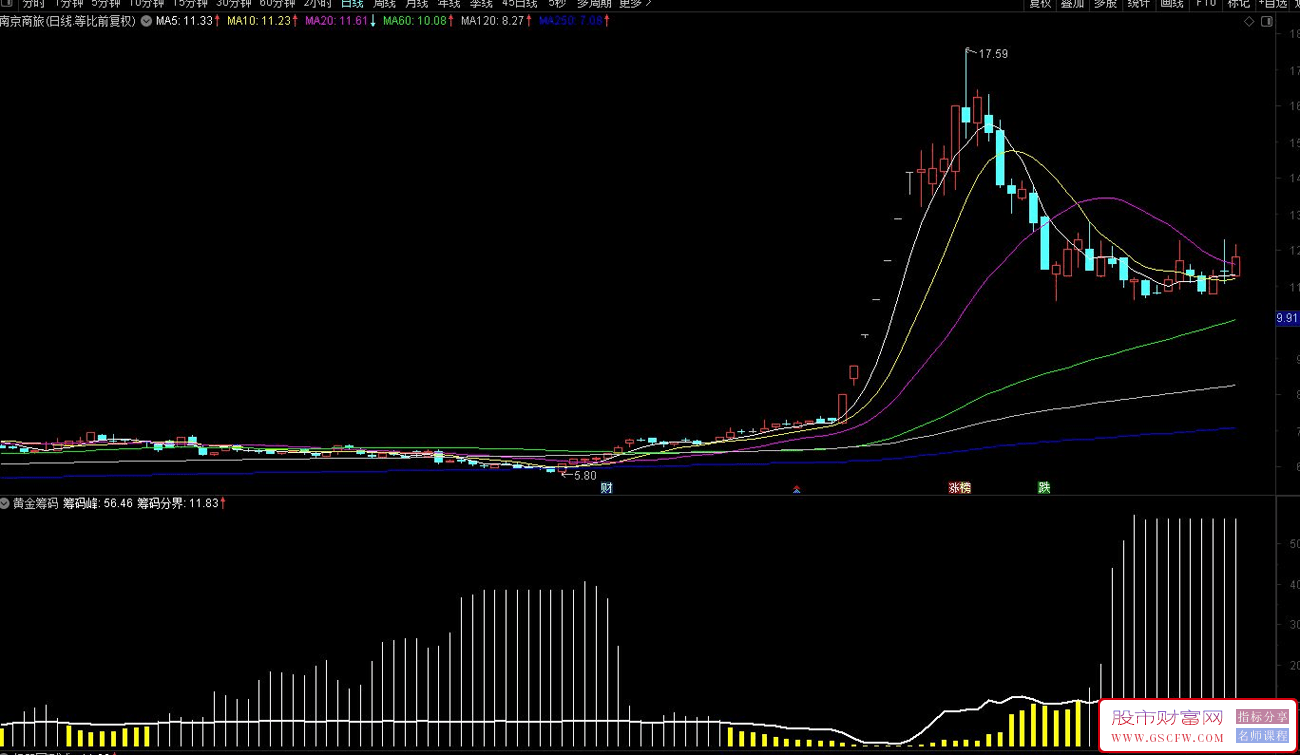
Task: Click the 黄金筹码 indicator name
Action: point(35,503)
